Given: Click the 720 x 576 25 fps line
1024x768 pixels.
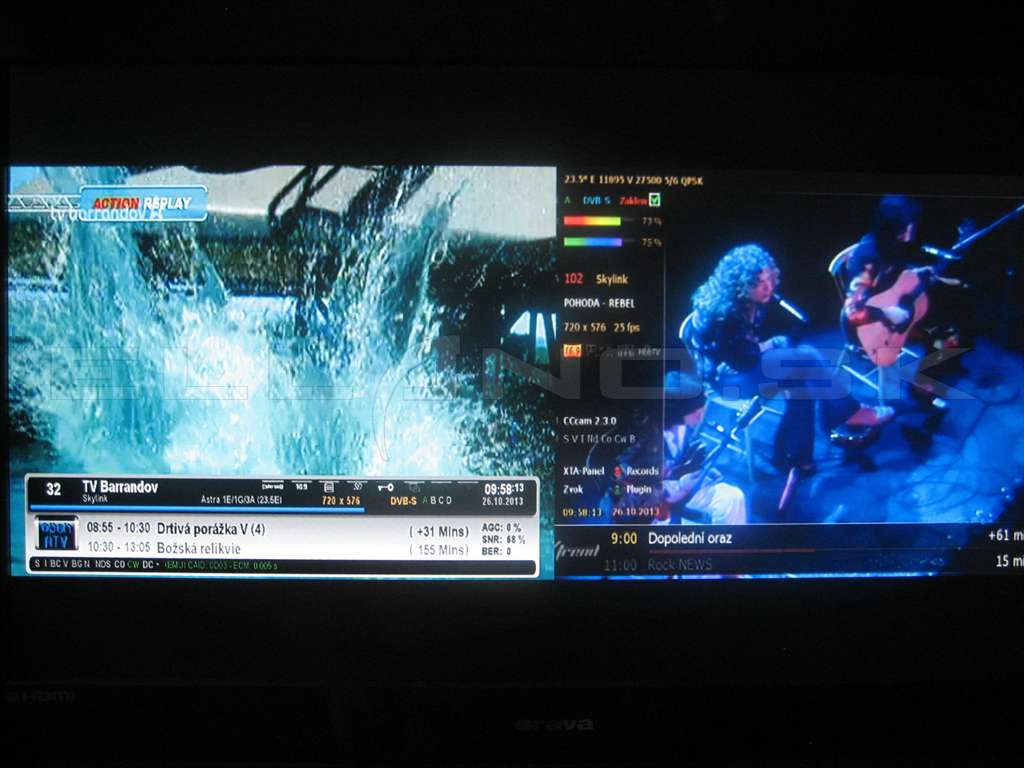Looking at the screenshot, I should (601, 327).
